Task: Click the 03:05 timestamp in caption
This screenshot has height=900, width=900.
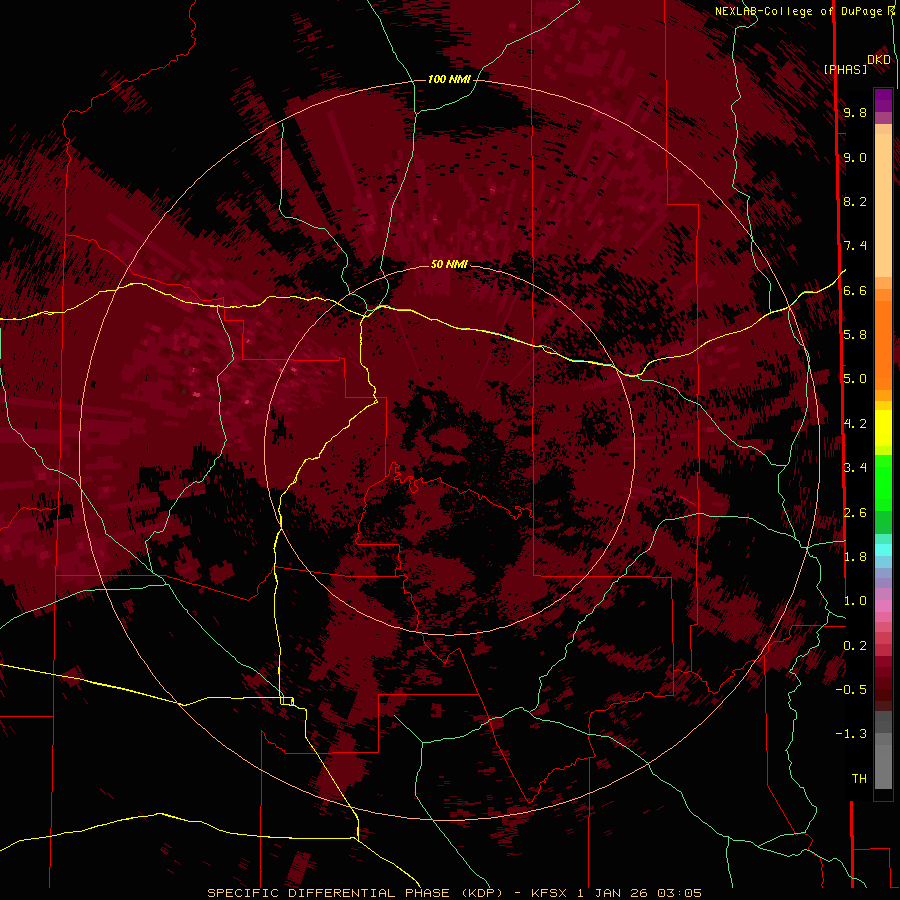Action: pyautogui.click(x=679, y=893)
